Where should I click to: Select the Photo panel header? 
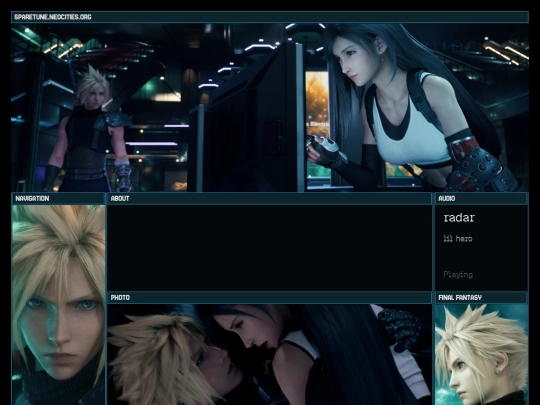pos(270,297)
